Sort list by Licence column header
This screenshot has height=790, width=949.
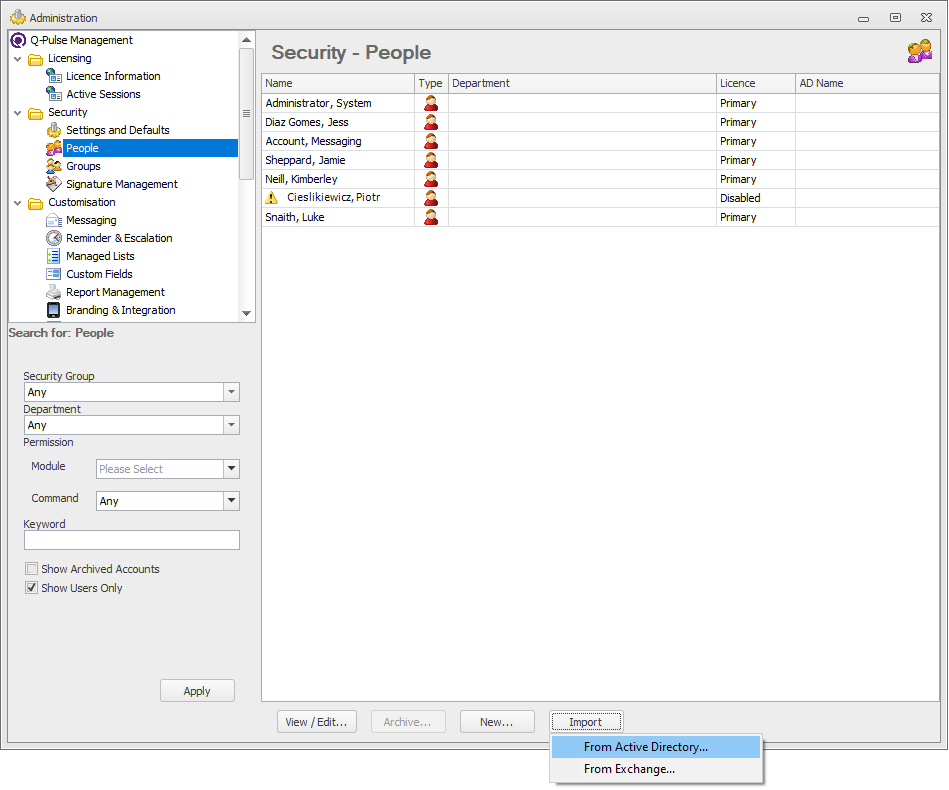pos(756,84)
